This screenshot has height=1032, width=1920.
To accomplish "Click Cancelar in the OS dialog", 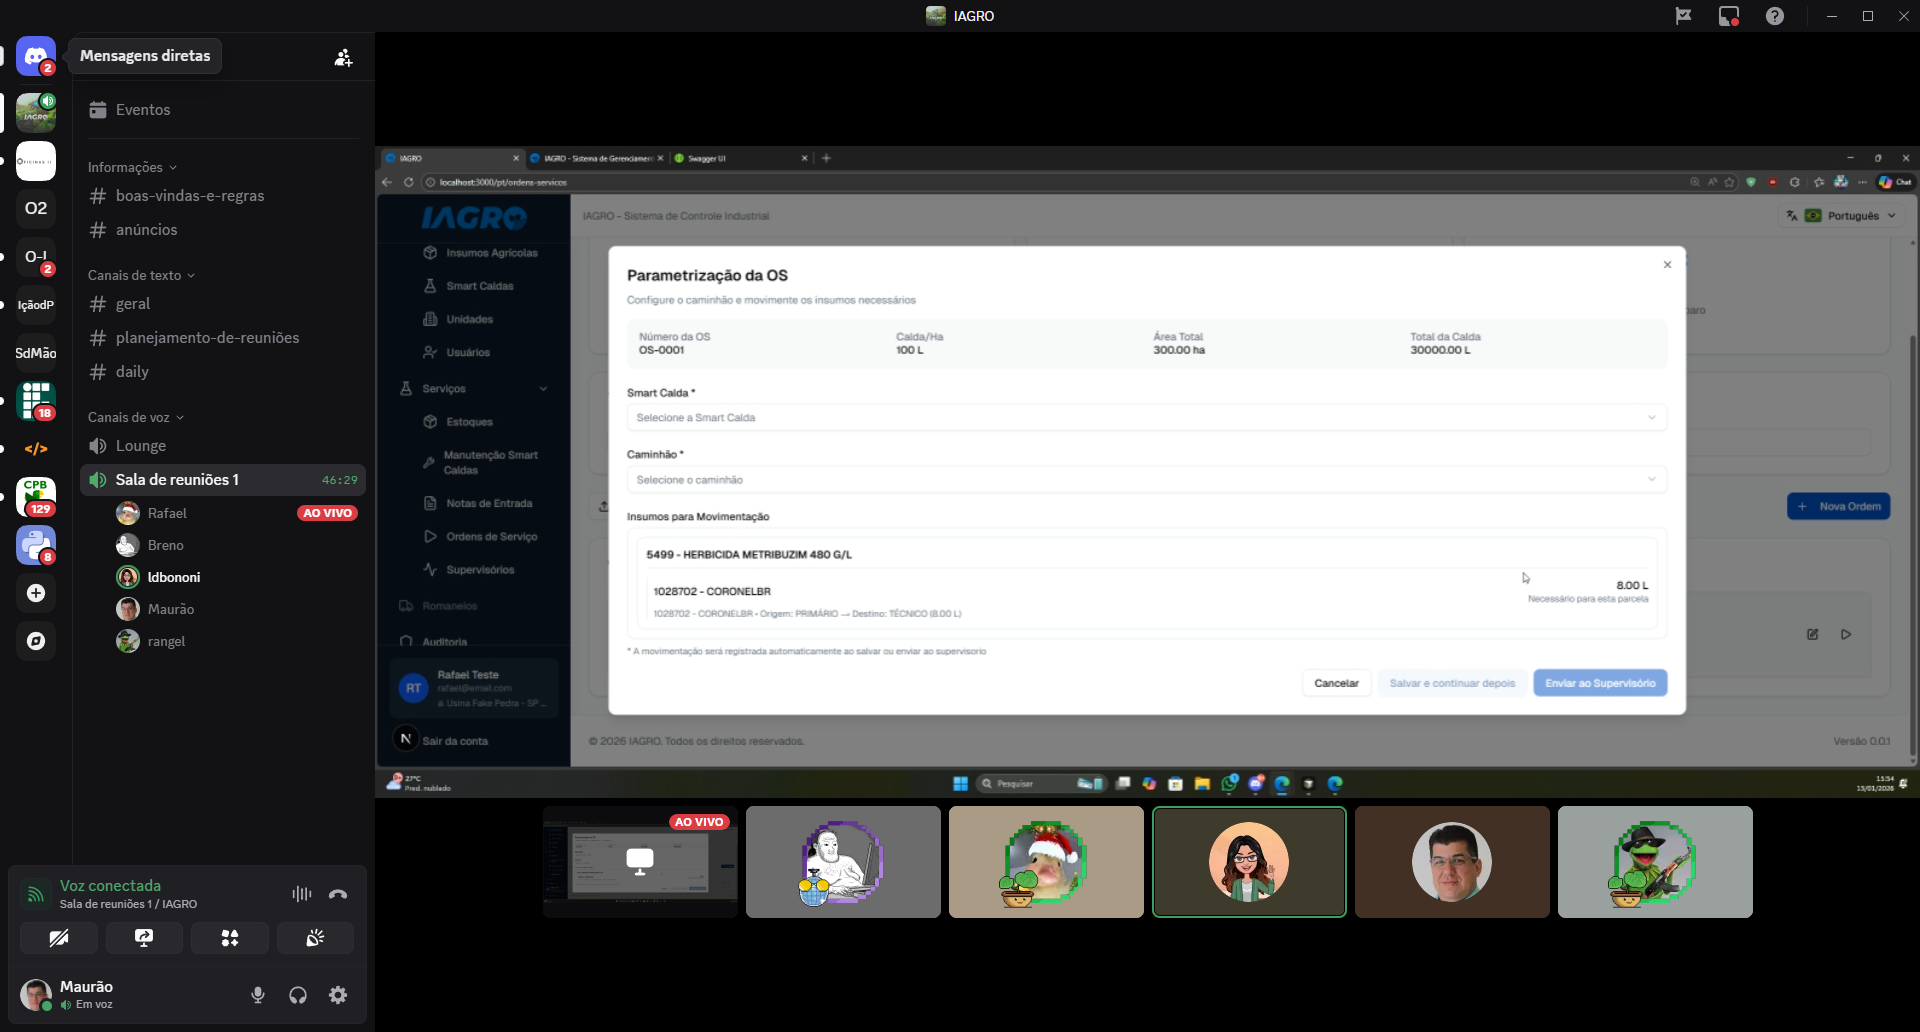I will 1336,683.
